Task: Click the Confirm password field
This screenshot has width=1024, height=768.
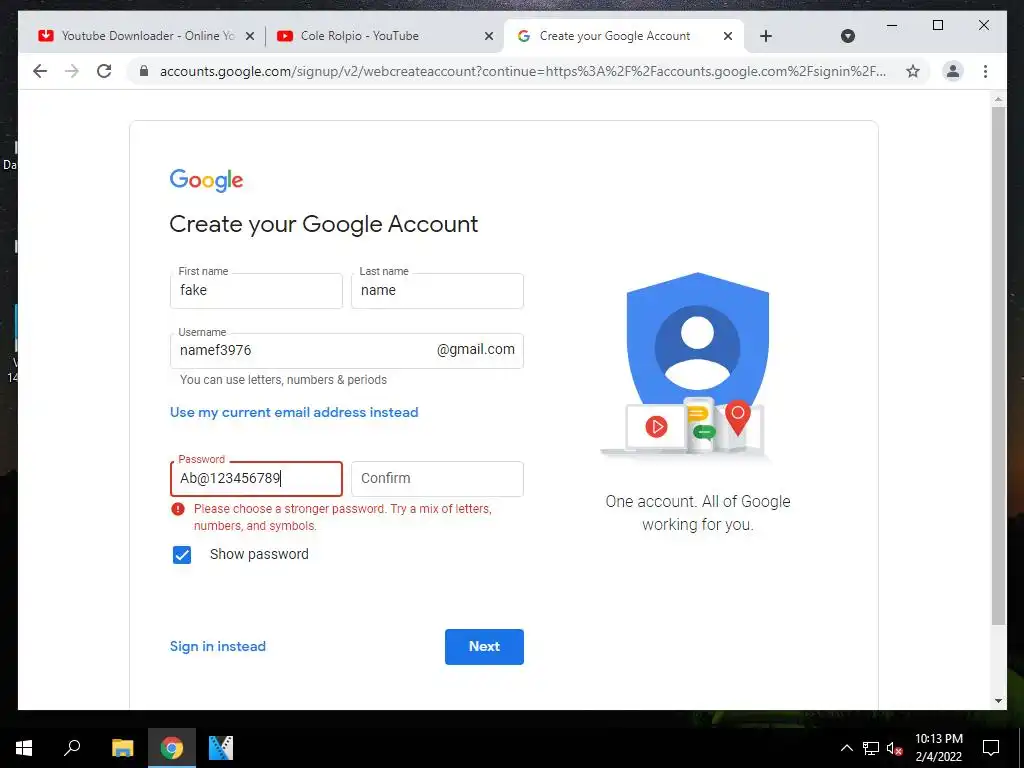Action: [437, 479]
